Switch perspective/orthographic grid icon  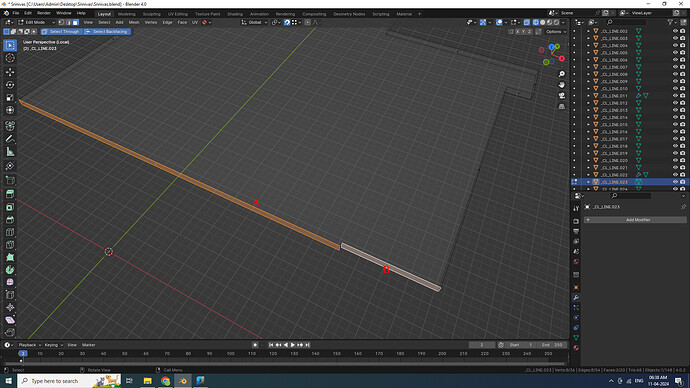(562, 106)
